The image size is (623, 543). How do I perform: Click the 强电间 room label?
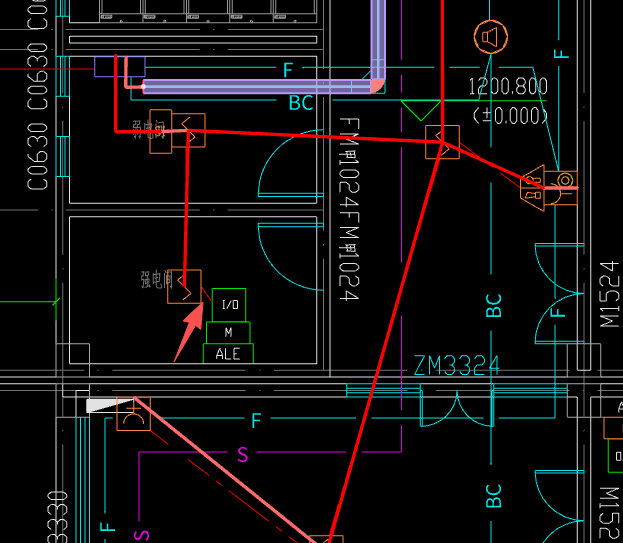click(157, 279)
